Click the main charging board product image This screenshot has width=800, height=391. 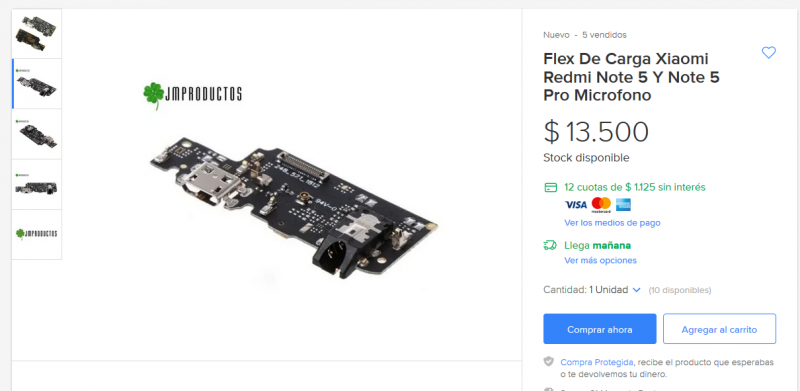tap(294, 207)
